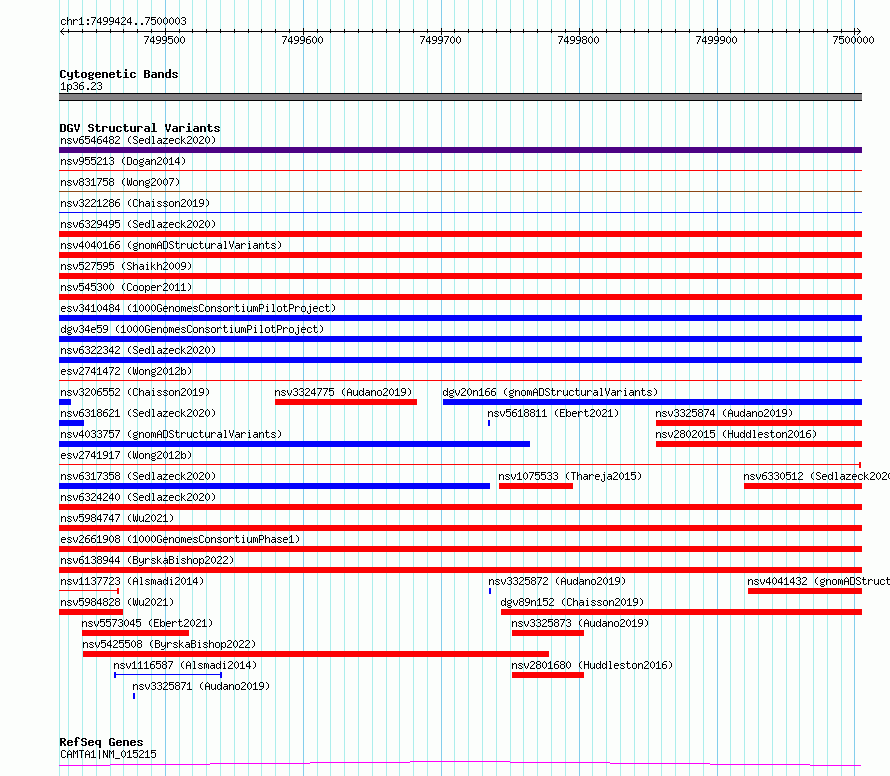Viewport: 890px width, 776px height.
Task: Click the blue dgv20n166 variant bar
Action: coord(652,402)
